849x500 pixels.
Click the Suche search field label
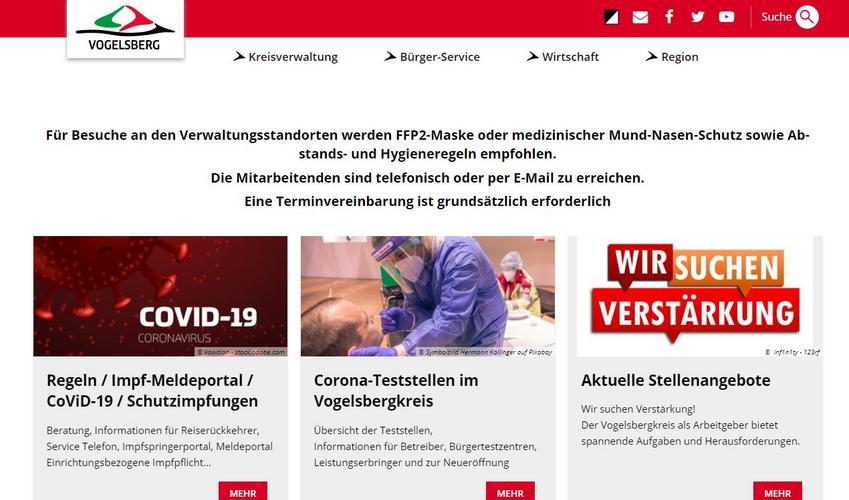(x=776, y=17)
